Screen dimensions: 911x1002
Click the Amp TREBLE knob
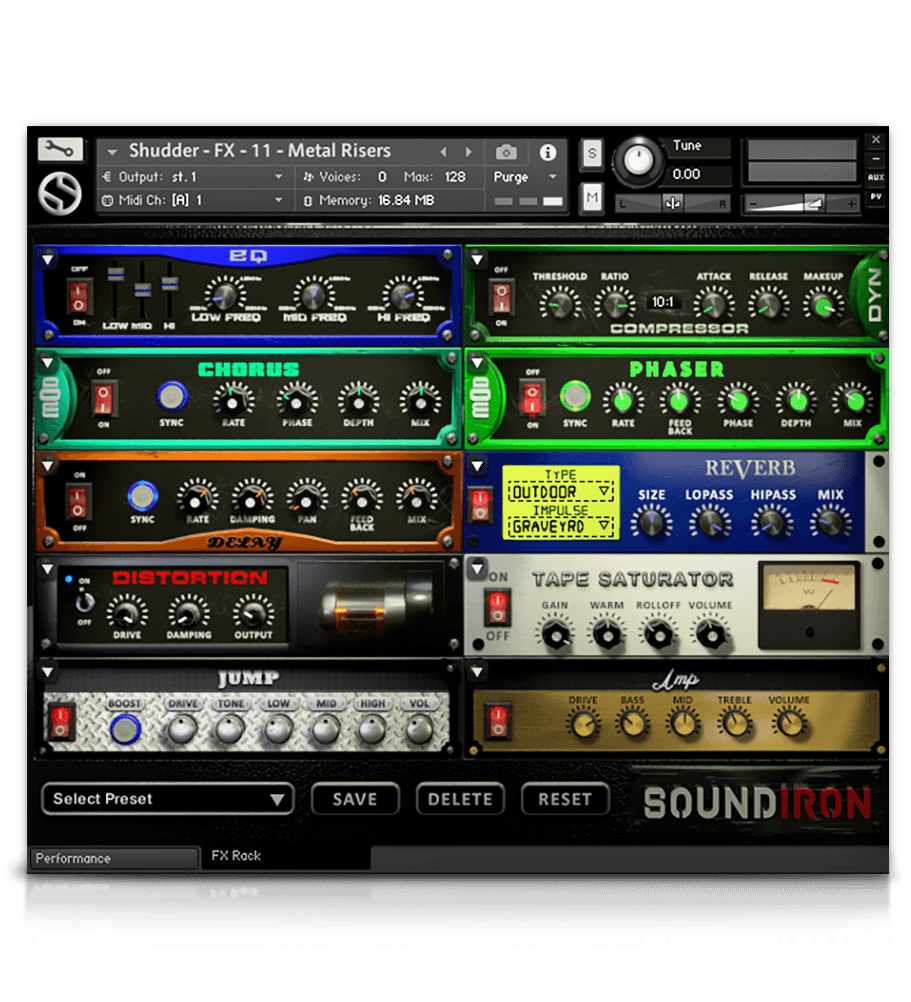pos(736,724)
